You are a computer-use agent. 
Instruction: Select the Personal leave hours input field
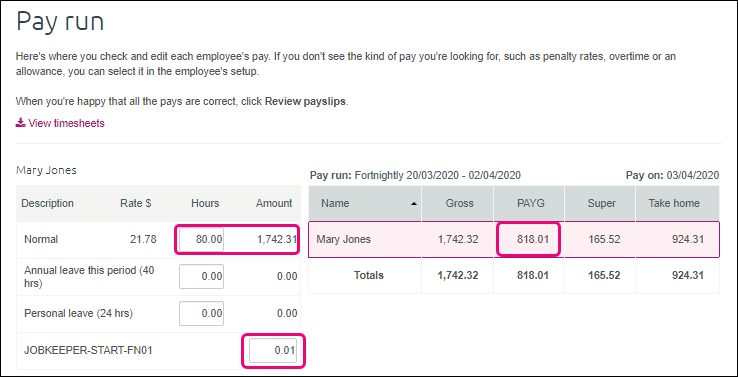(201, 313)
